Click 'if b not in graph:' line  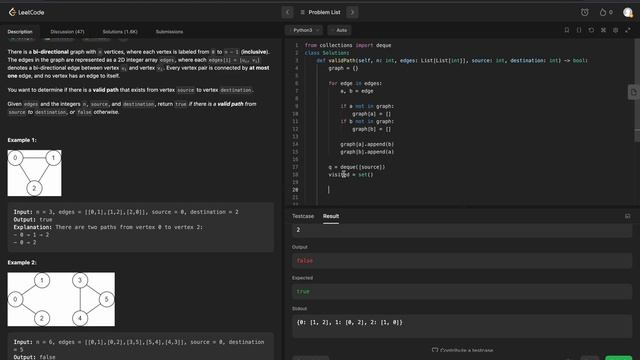click(367, 121)
